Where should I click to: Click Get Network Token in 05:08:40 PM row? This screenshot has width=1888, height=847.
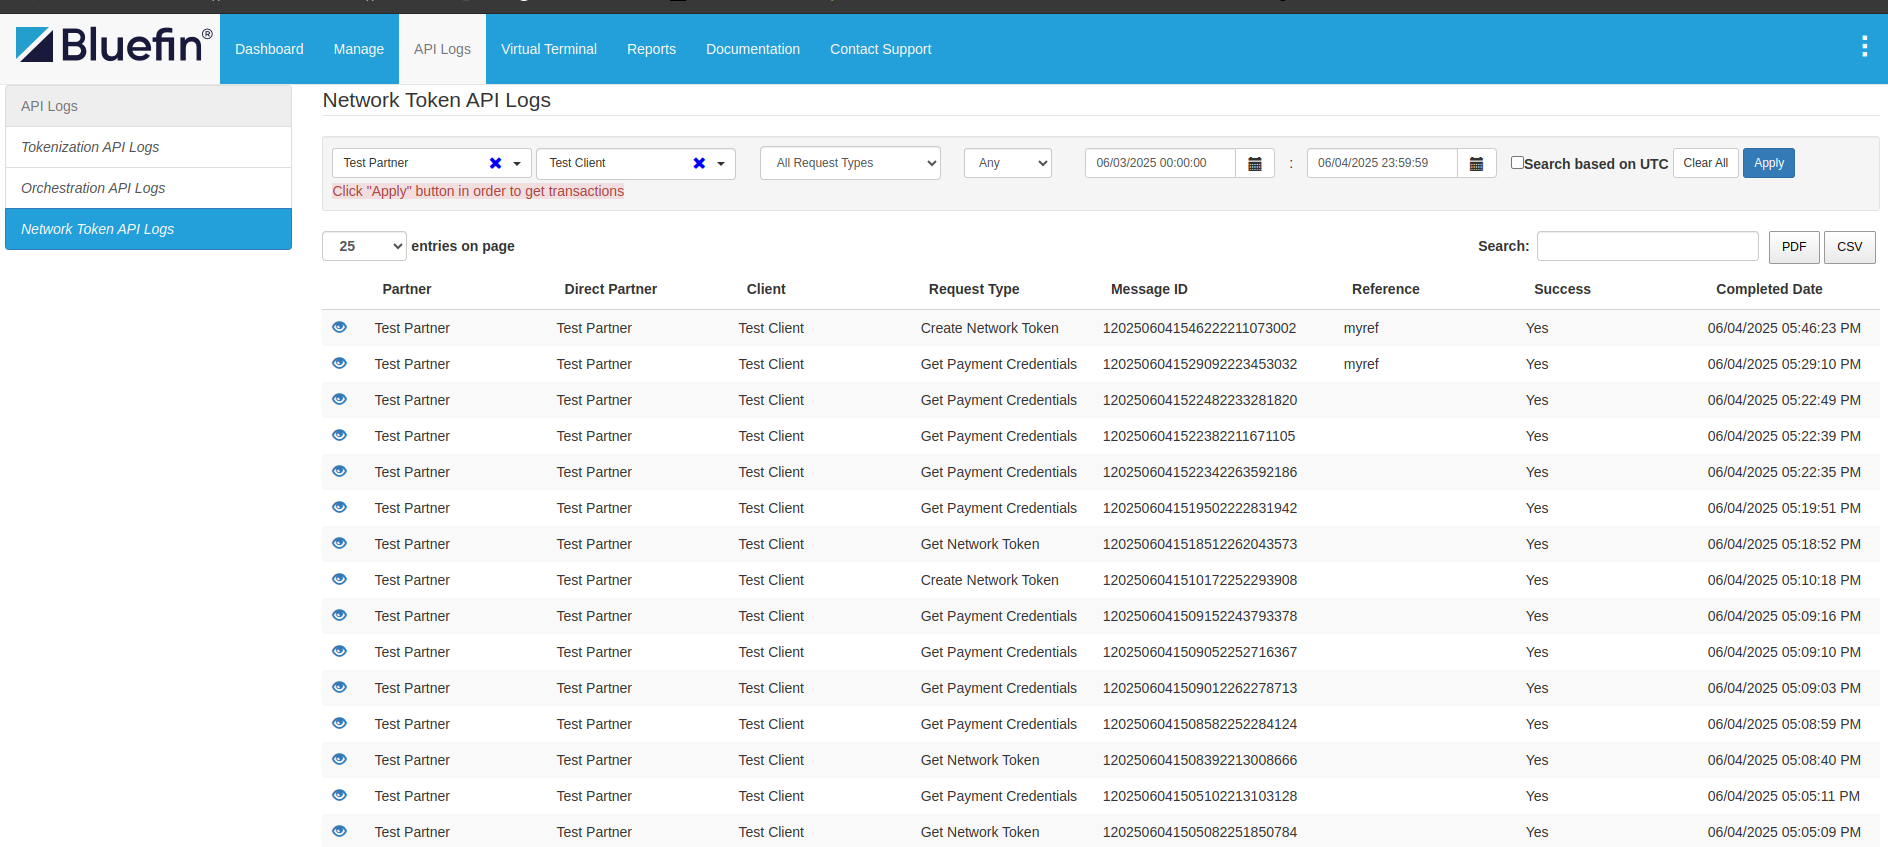coord(980,760)
